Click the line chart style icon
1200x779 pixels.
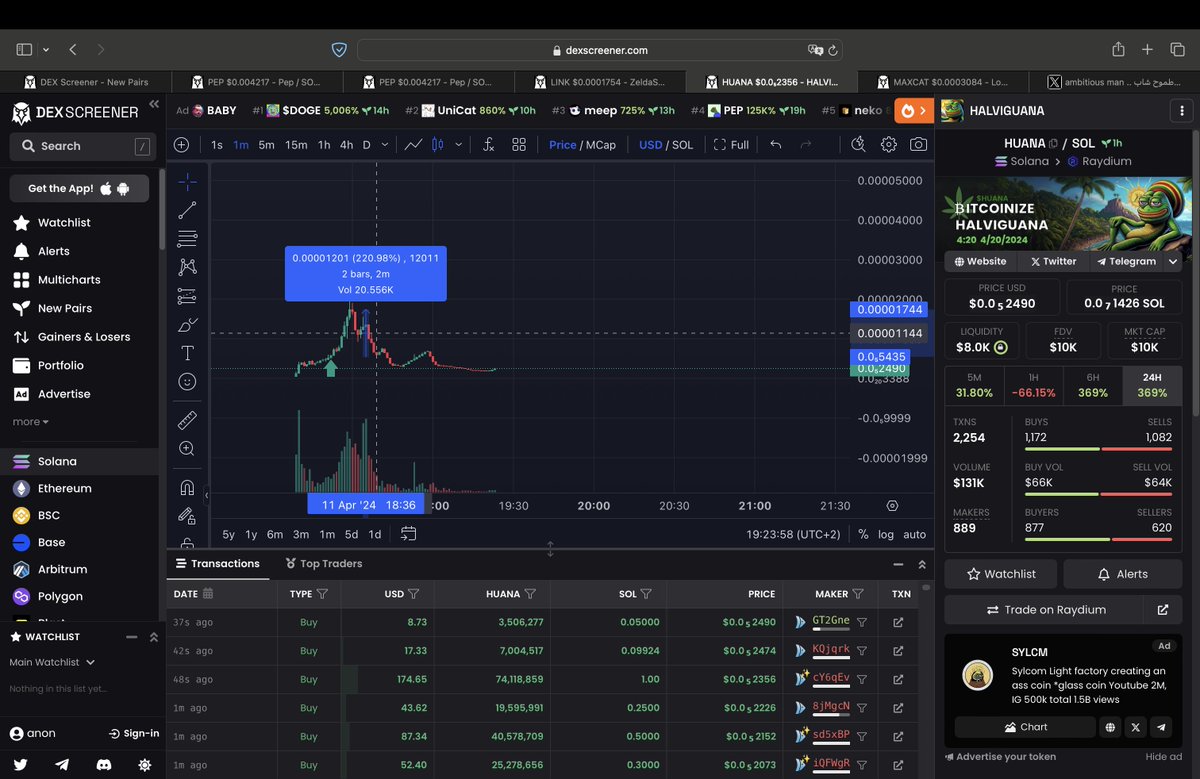tap(413, 145)
